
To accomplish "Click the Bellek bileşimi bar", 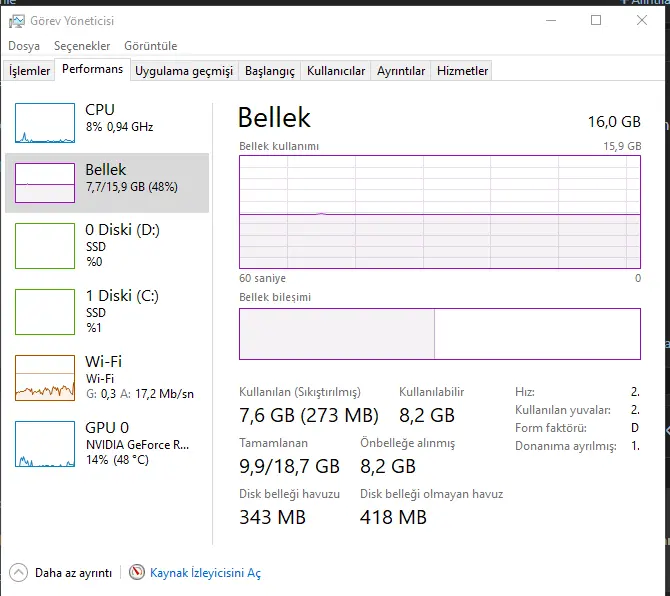I will tap(440, 334).
